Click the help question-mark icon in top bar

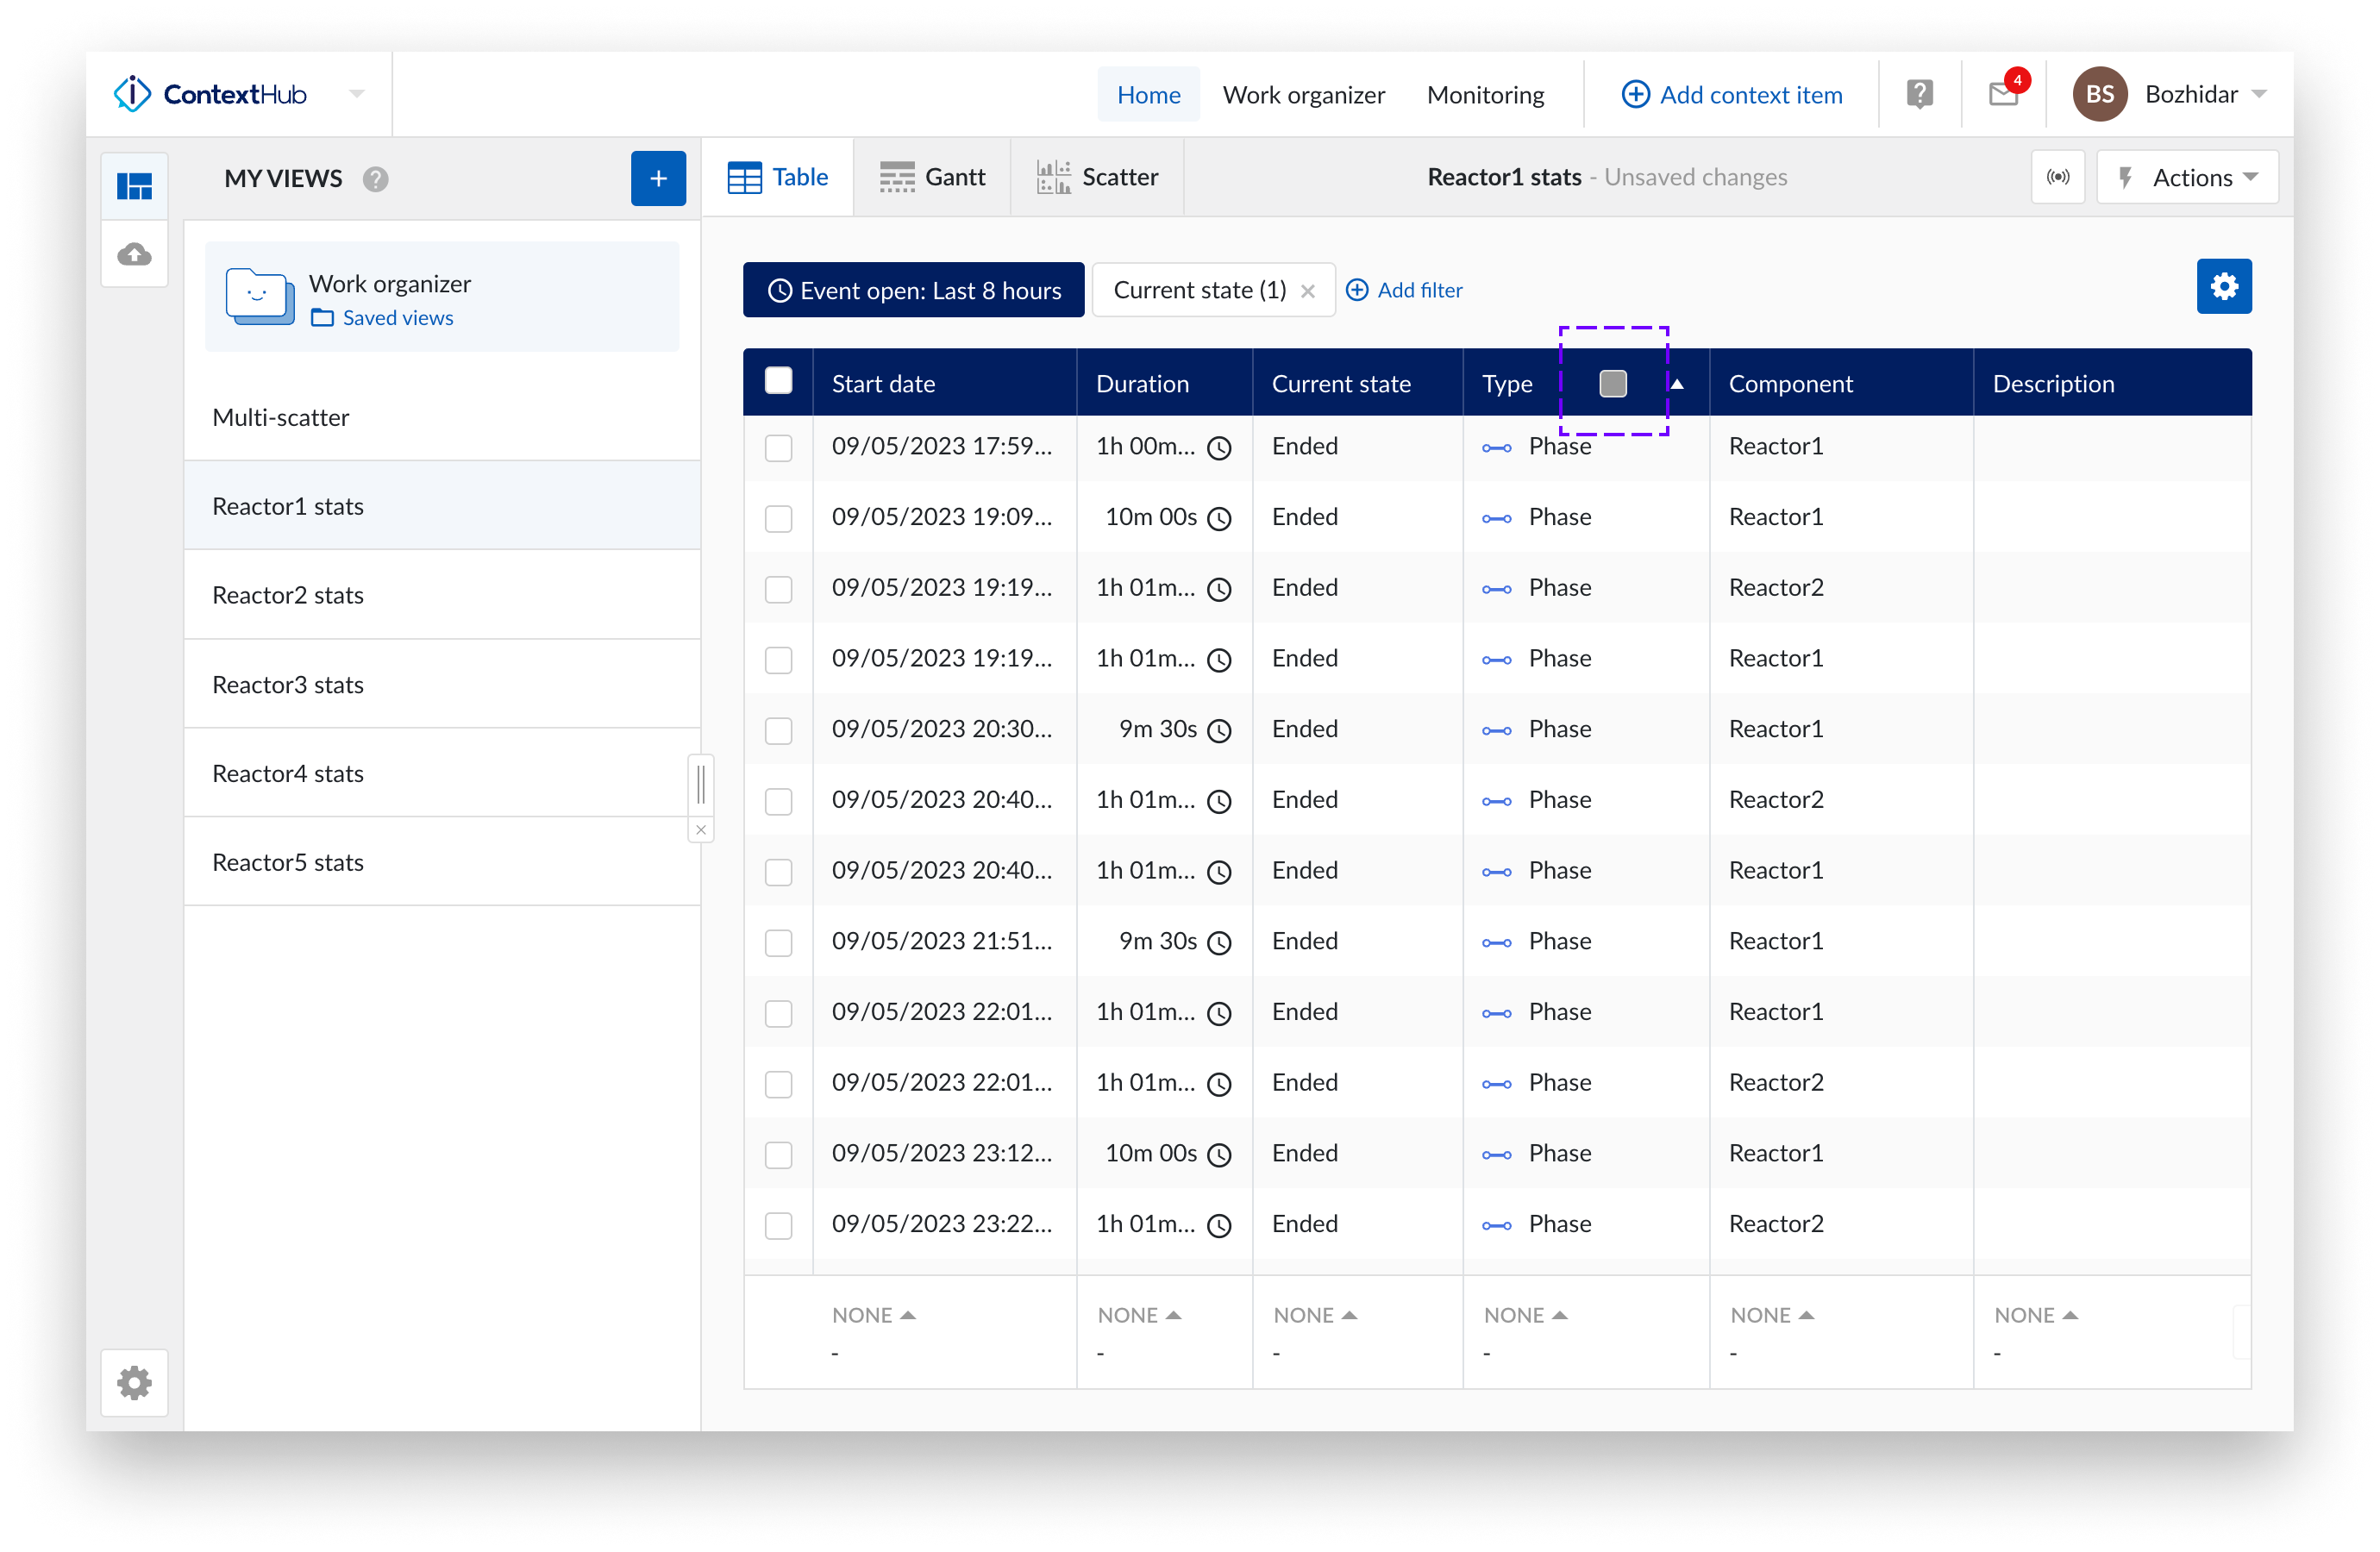[1918, 93]
